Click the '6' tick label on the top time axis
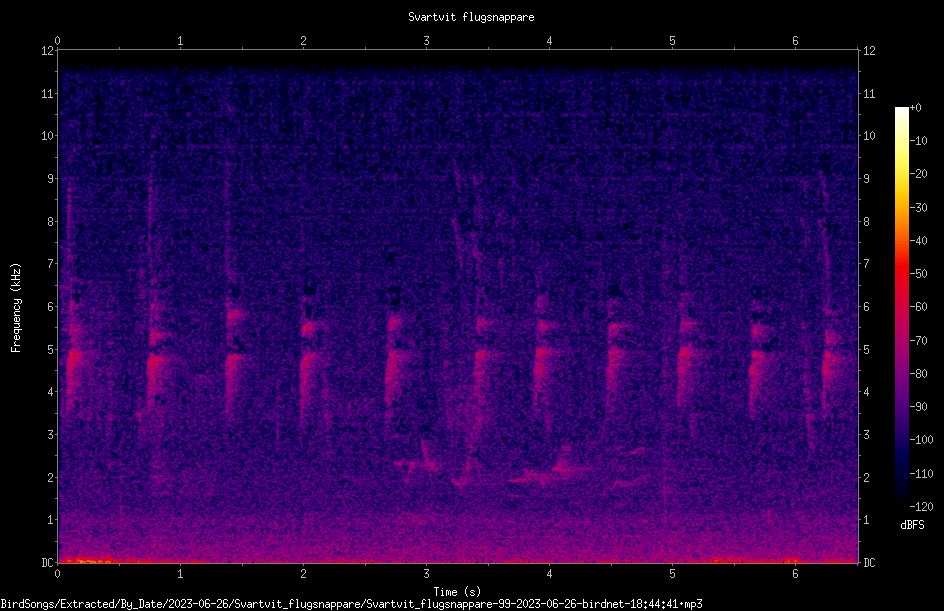The image size is (944, 611). click(x=795, y=41)
